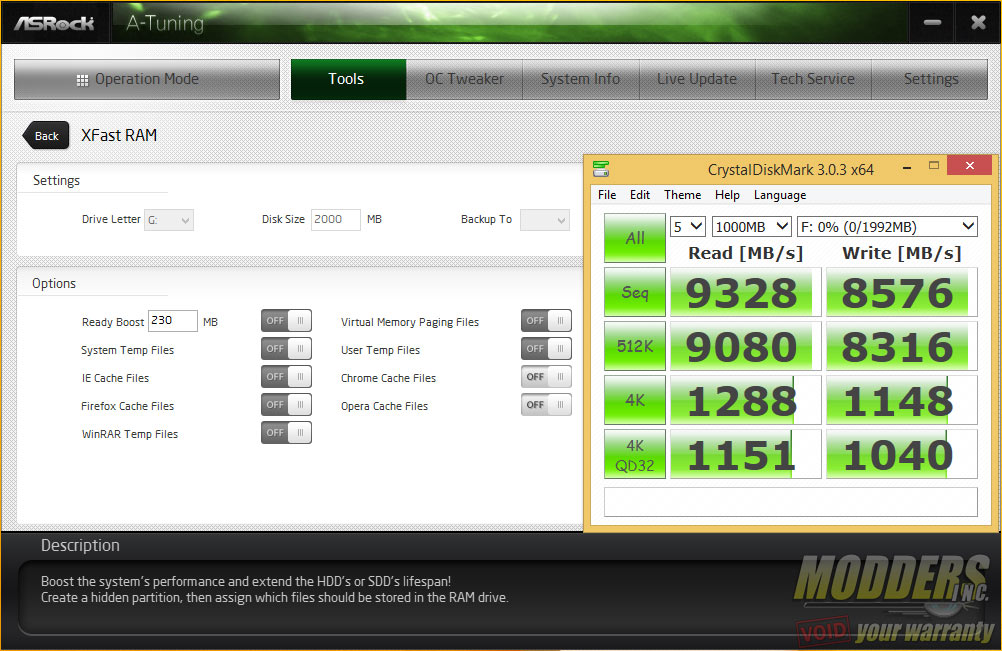This screenshot has height=651, width=1002.
Task: Run the 4K benchmark test
Action: tap(635, 400)
